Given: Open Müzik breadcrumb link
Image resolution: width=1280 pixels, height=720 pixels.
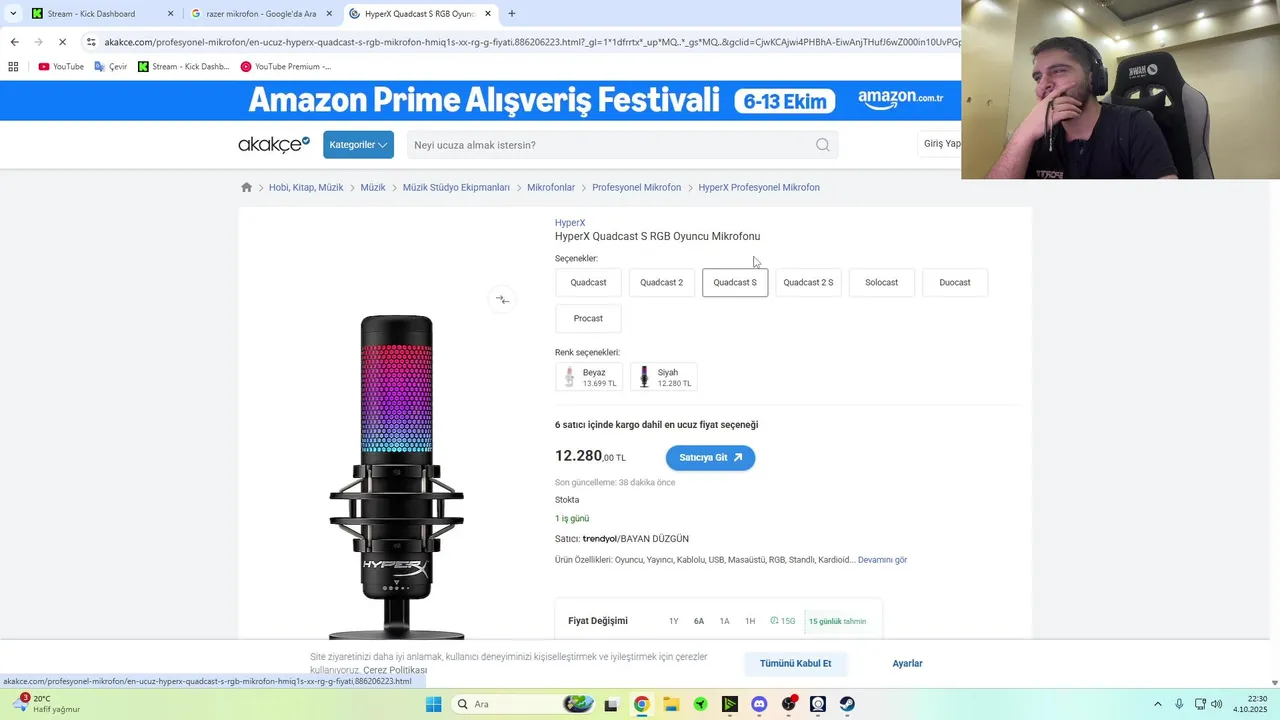Looking at the screenshot, I should point(373,187).
